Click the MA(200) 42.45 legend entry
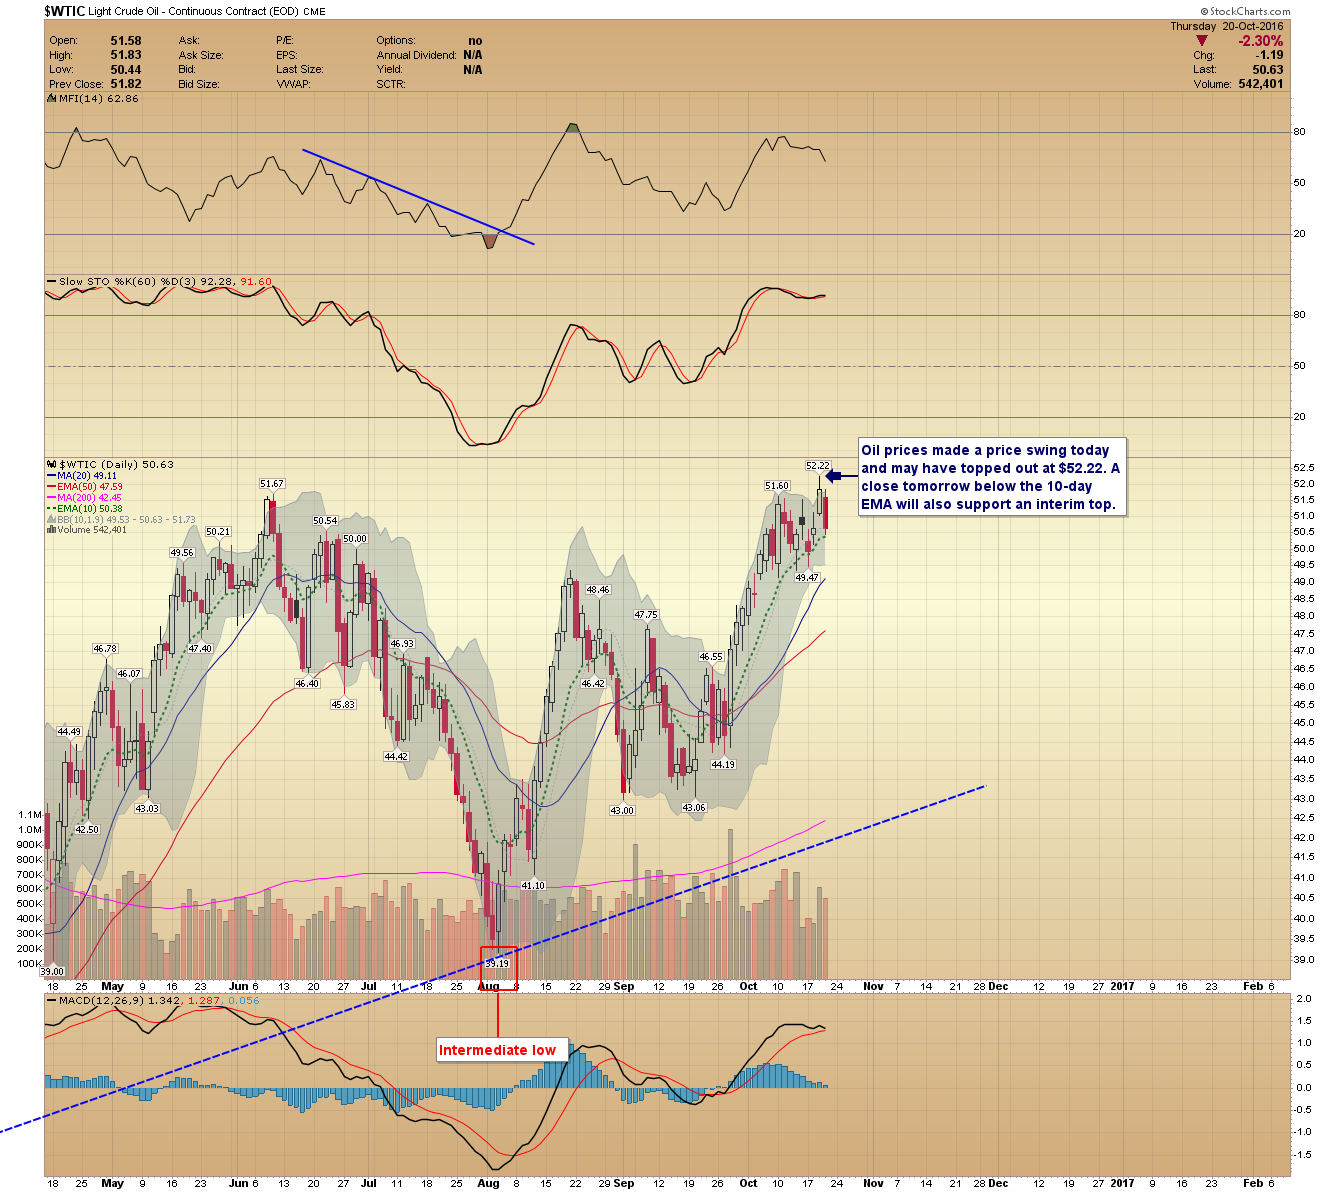The image size is (1340, 1192). tap(85, 498)
